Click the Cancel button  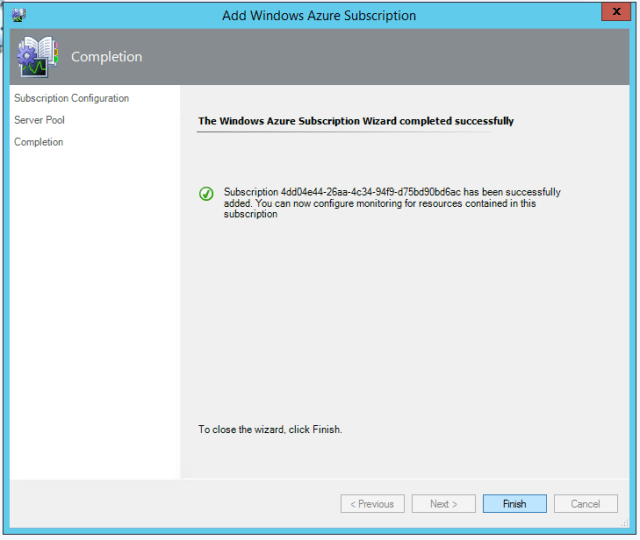coord(585,504)
